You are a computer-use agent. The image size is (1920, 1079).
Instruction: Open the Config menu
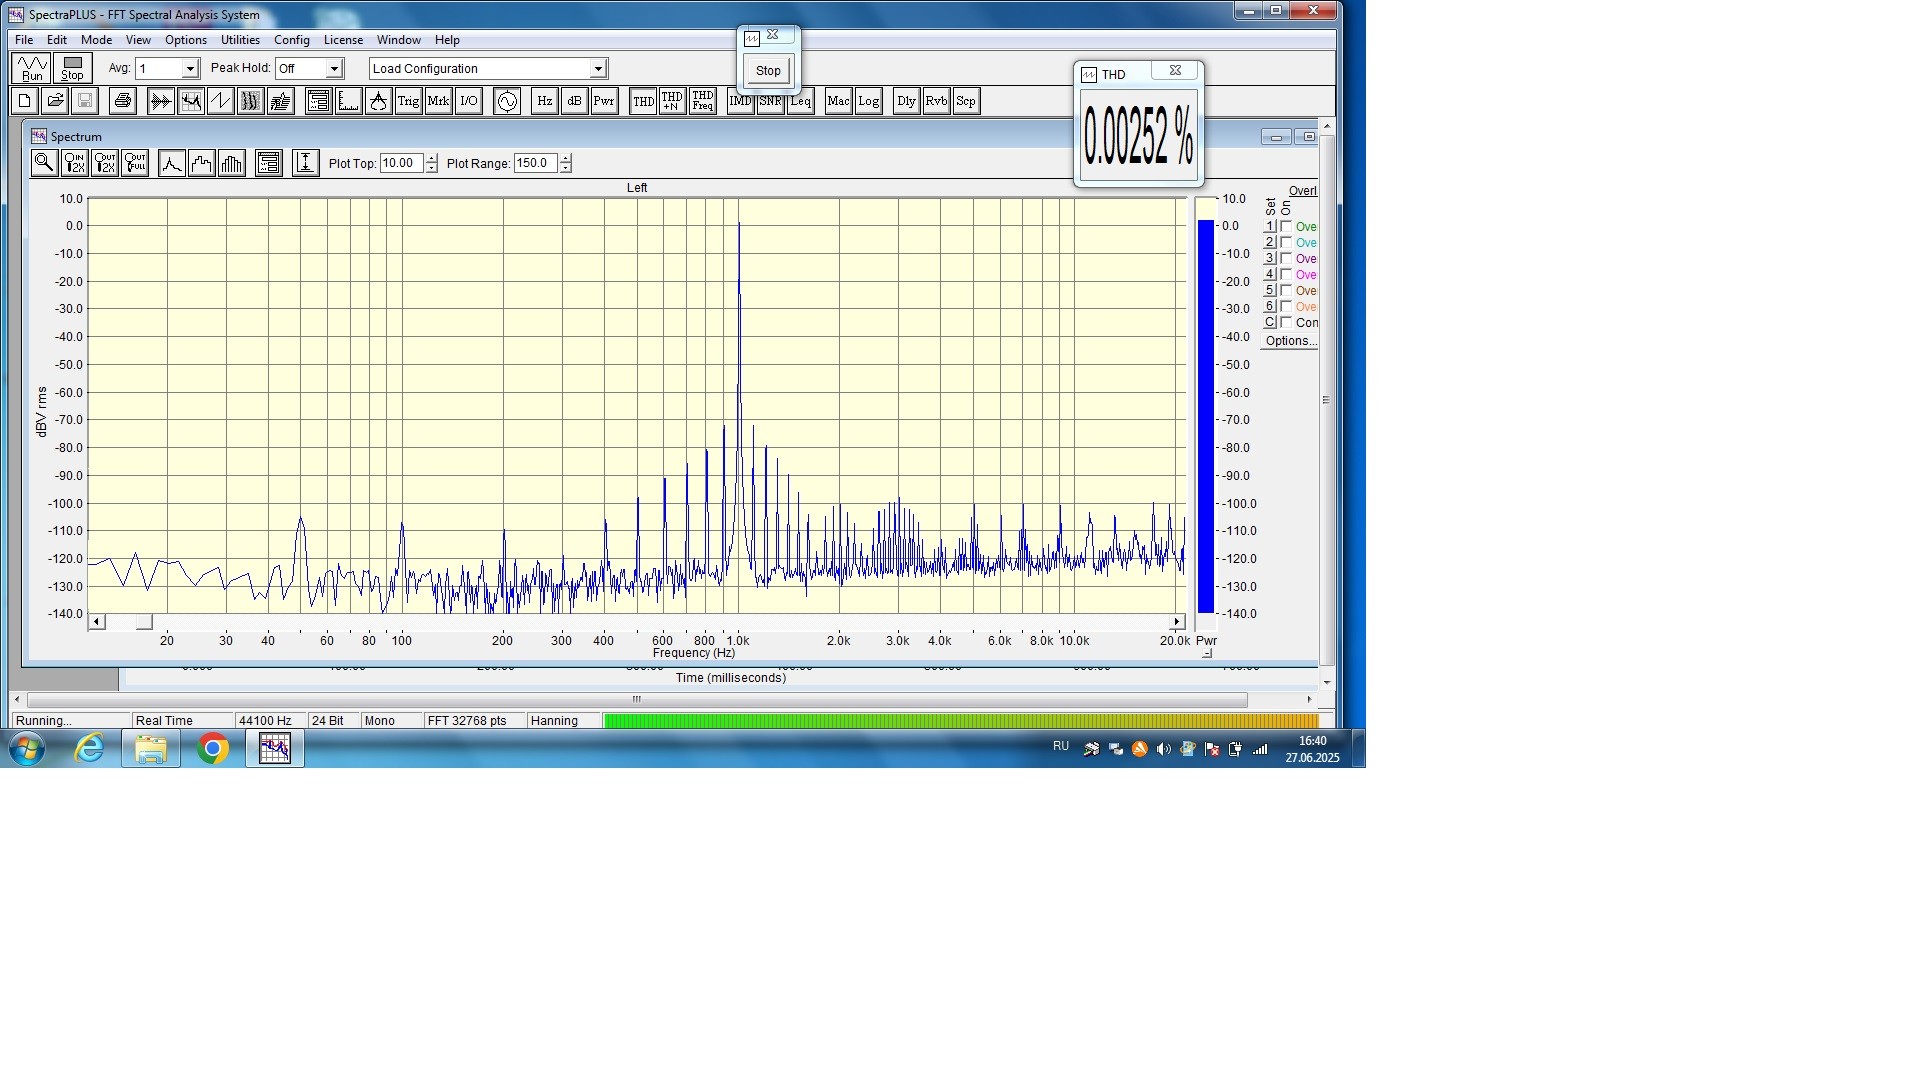tap(291, 40)
